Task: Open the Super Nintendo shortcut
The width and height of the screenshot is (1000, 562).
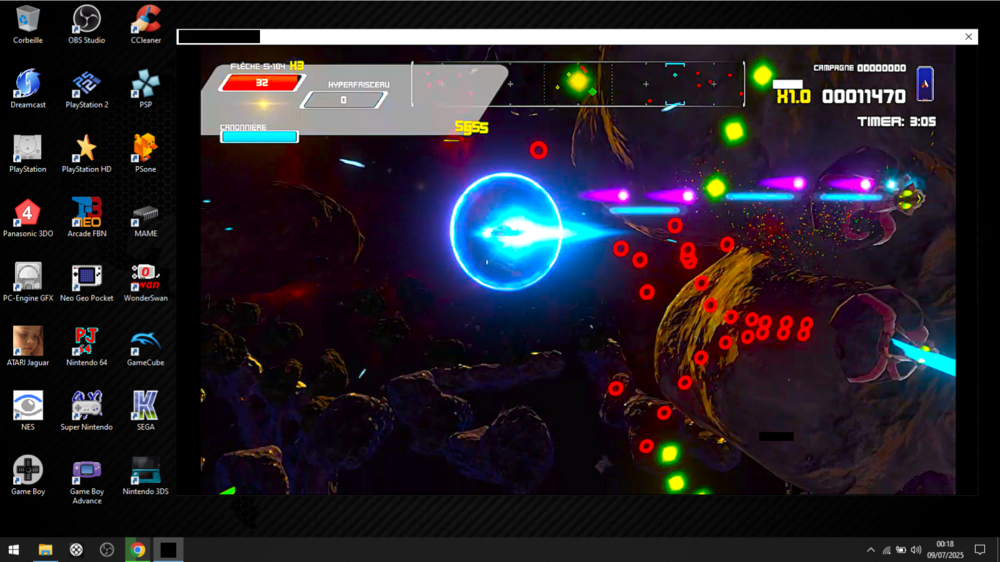Action: (x=87, y=406)
